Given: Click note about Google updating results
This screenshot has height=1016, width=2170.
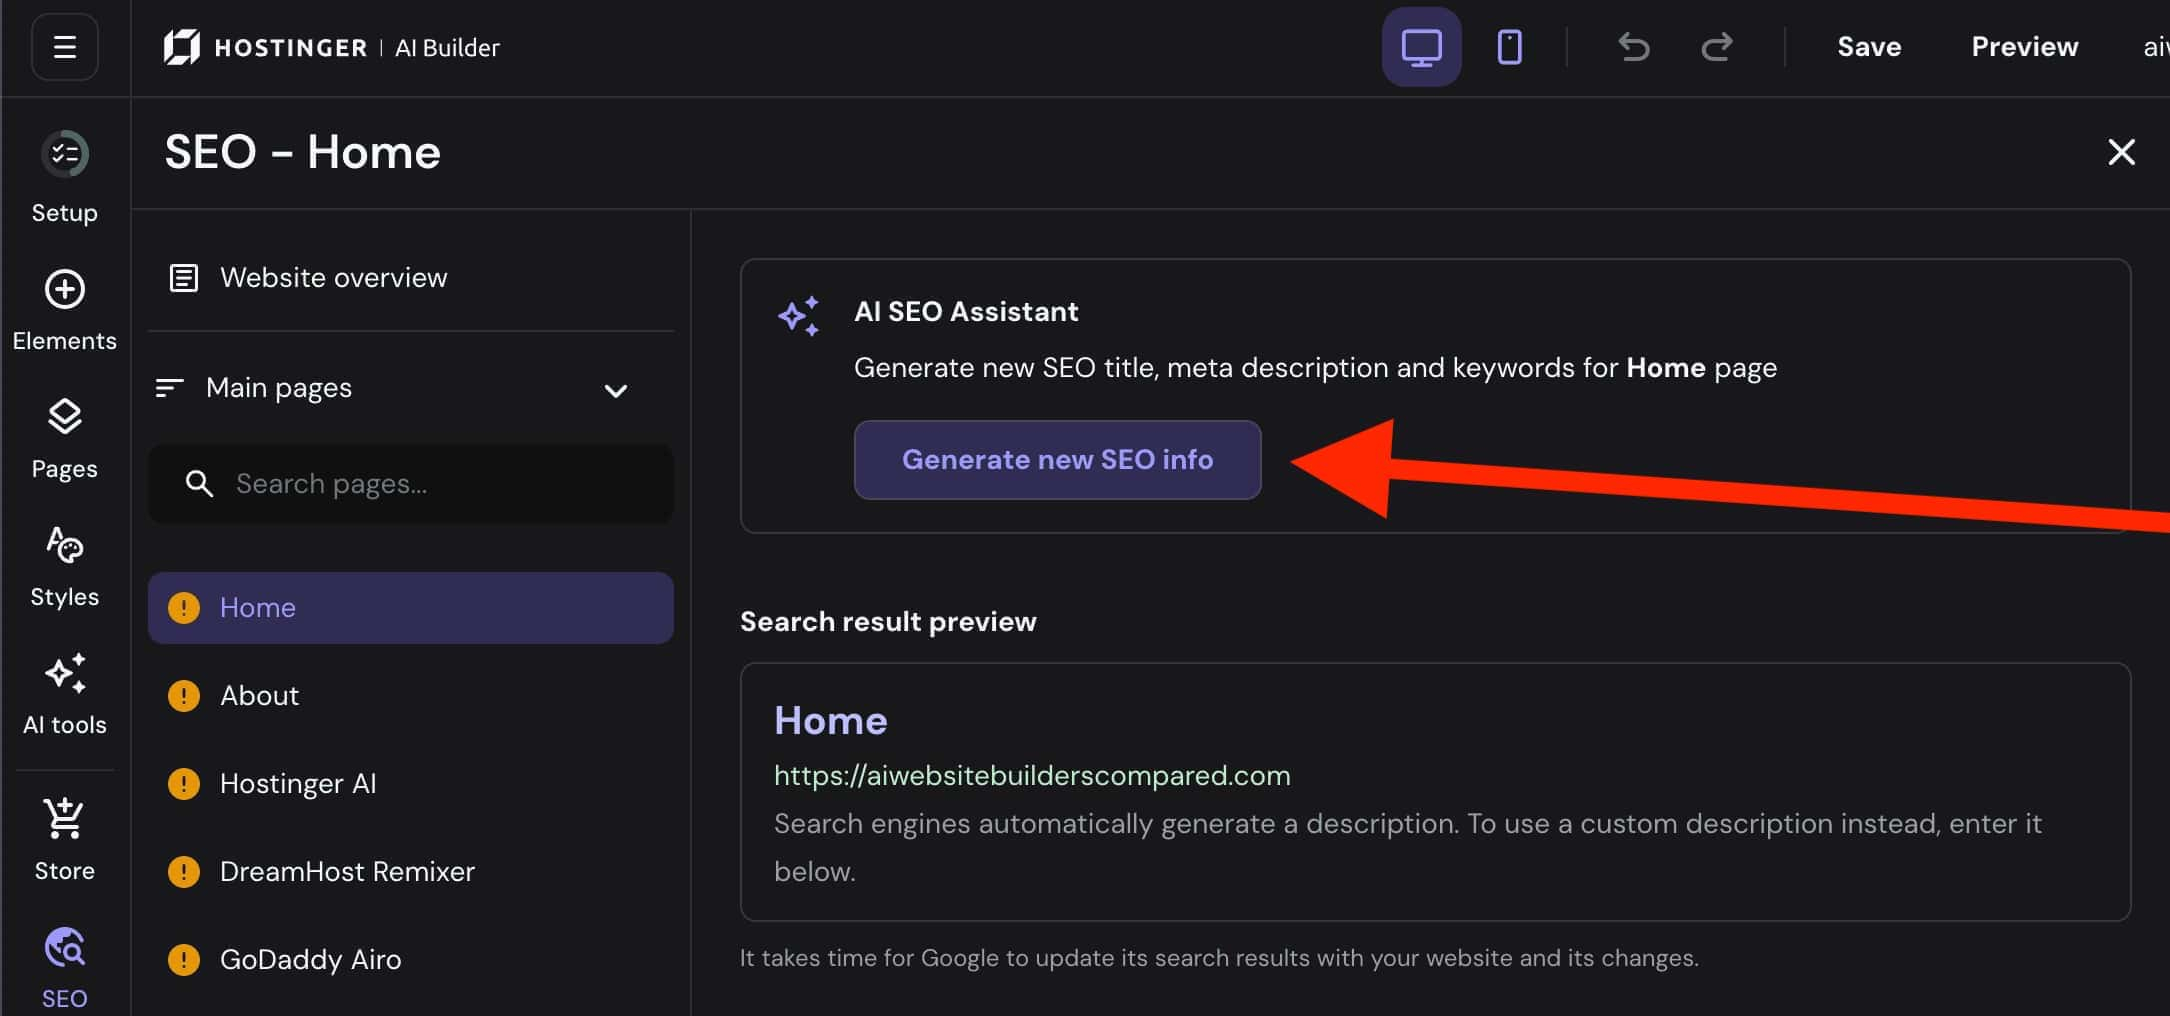Looking at the screenshot, I should (x=1219, y=958).
